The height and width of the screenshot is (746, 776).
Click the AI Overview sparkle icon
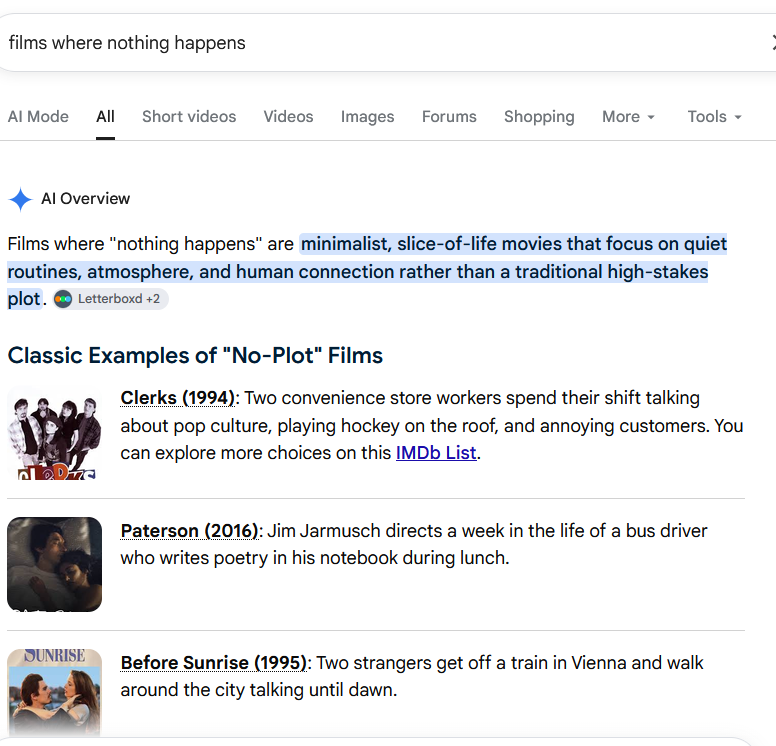coord(20,199)
